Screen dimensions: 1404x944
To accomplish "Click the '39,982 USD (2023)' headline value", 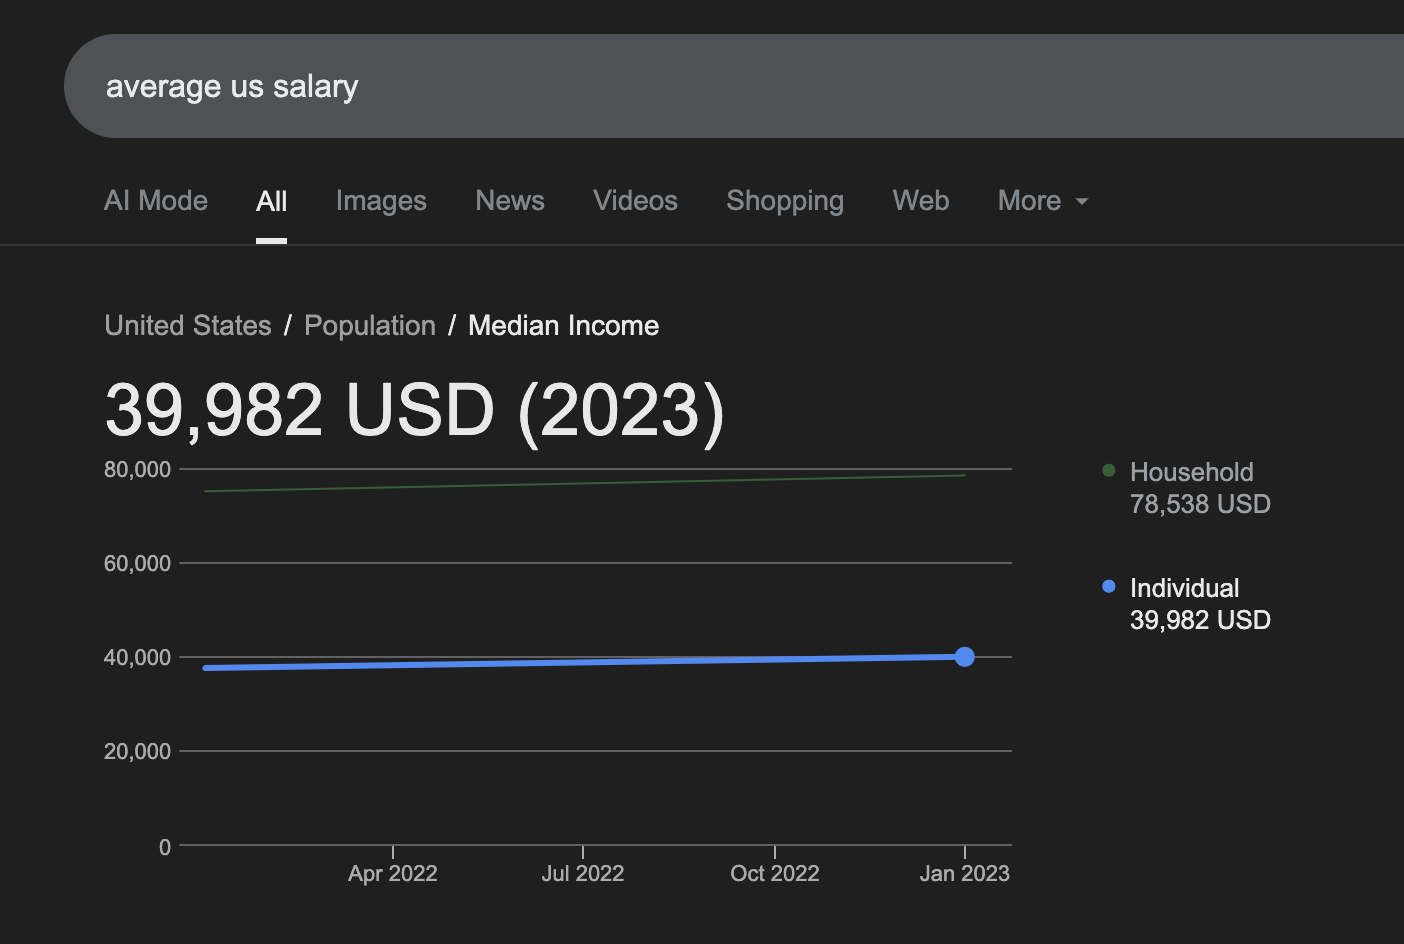I will point(415,410).
